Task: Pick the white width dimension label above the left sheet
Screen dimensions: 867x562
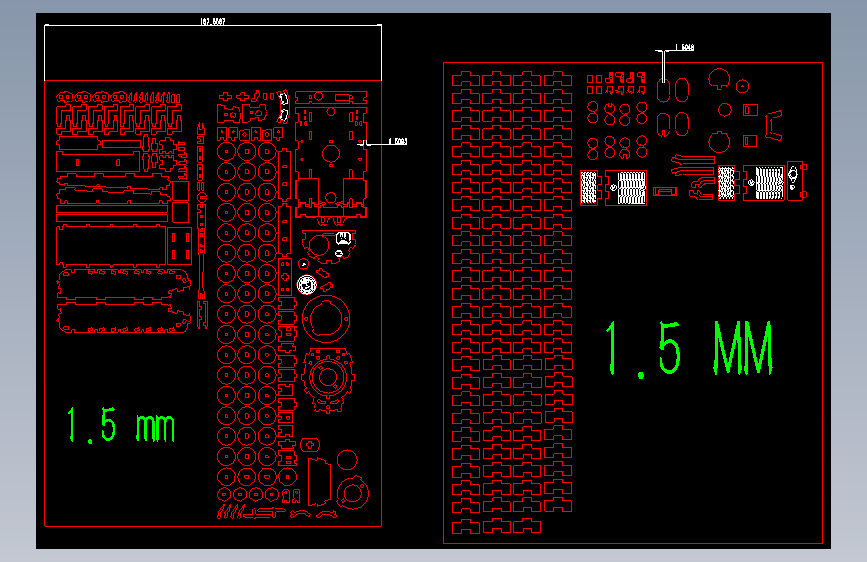Action: 213,22
